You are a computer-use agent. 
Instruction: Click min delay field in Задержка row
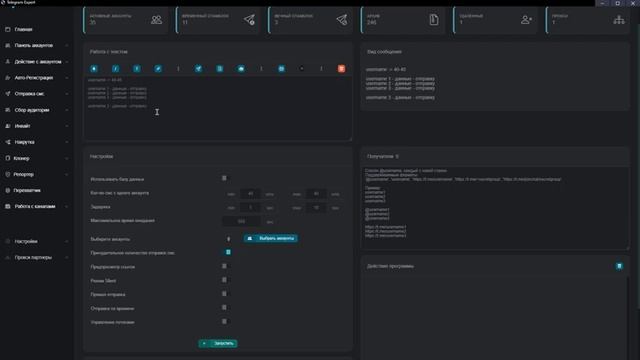[x=250, y=208]
